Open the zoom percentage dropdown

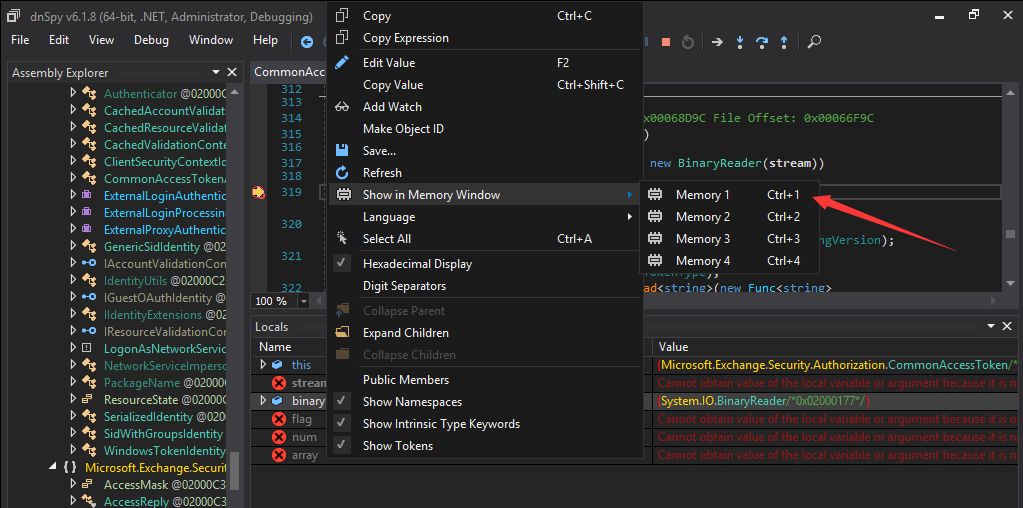[x=303, y=301]
